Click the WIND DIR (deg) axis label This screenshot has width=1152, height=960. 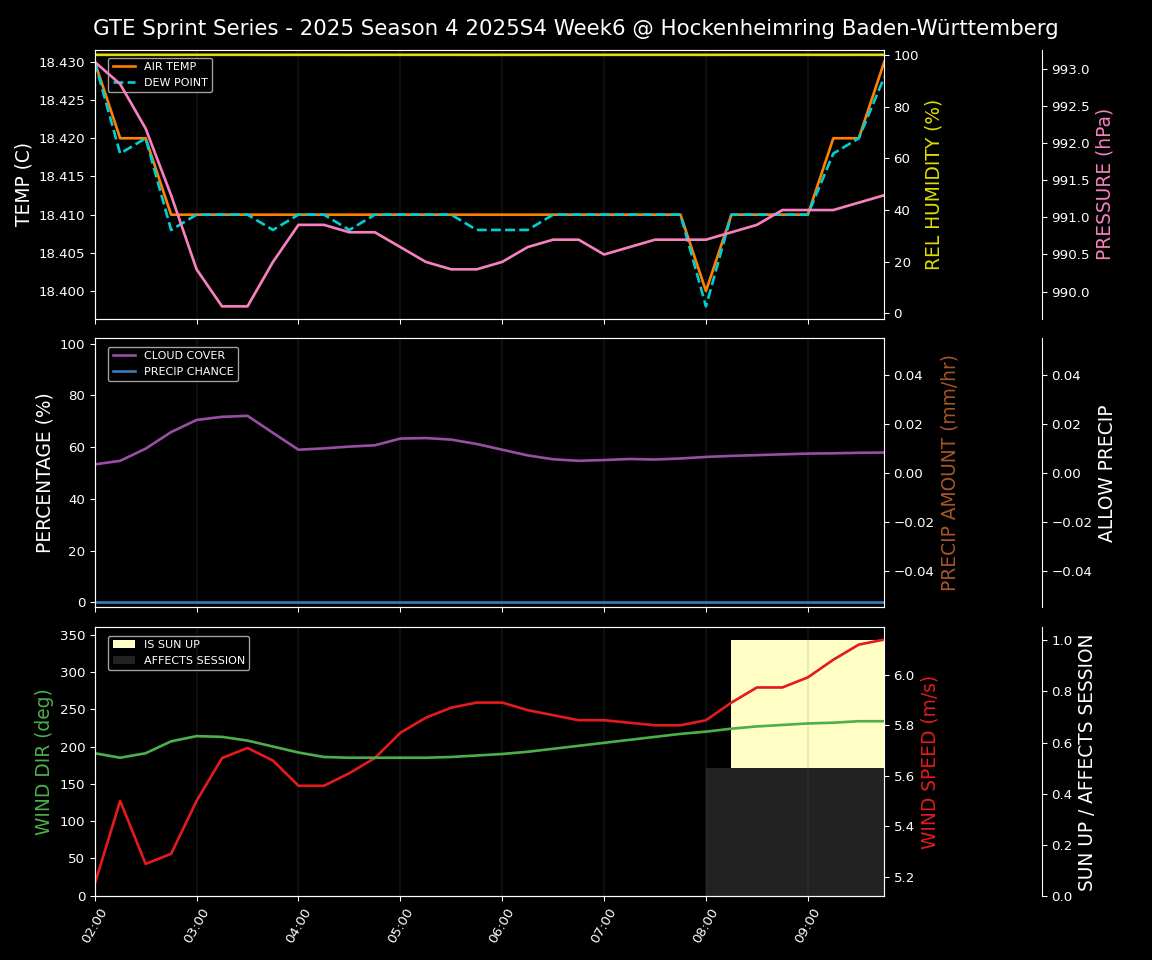tap(43, 762)
